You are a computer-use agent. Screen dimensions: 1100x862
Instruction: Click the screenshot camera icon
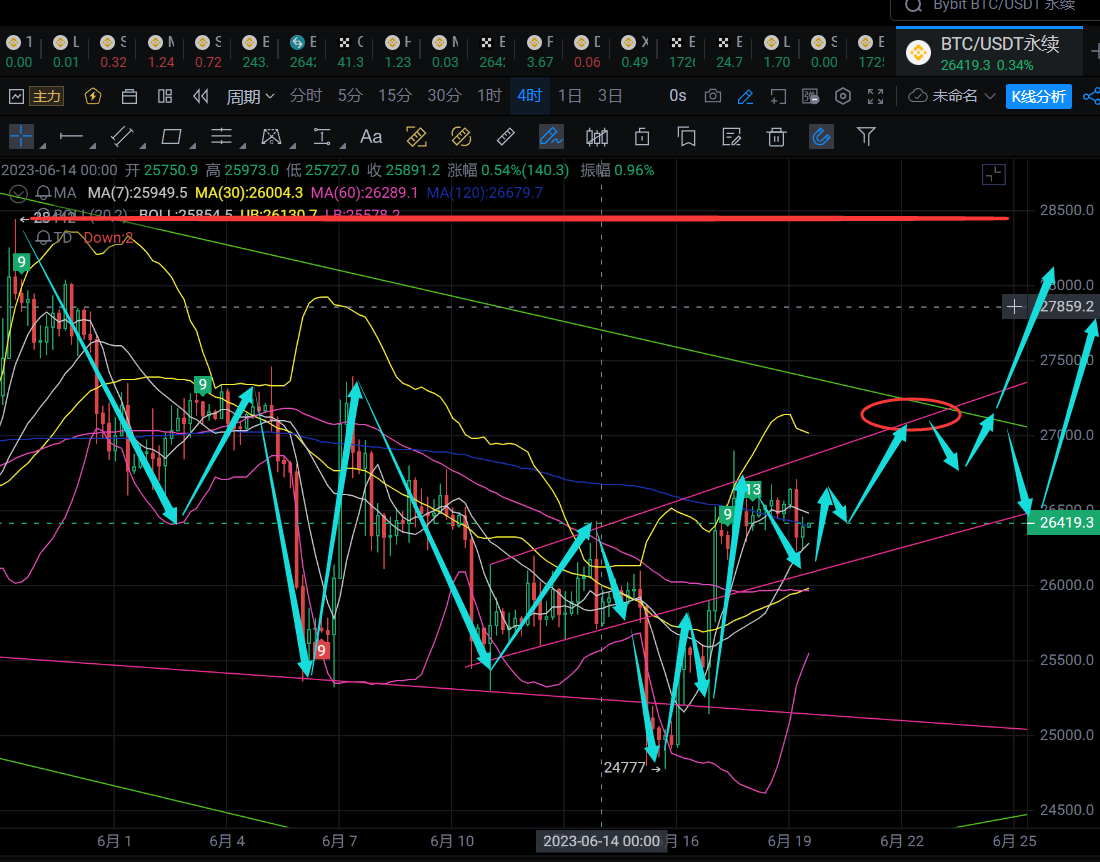point(713,96)
